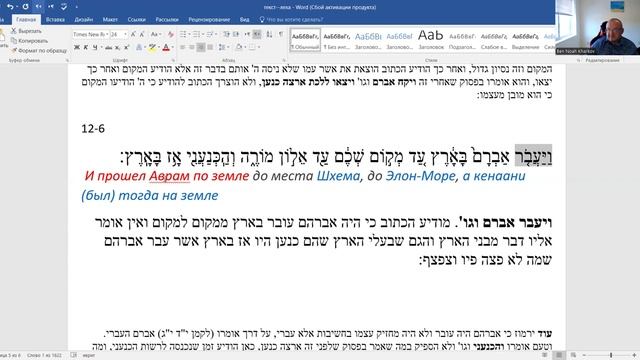Apply yellow text highlight color
Screen dimensions: 640x360
pyautogui.click(x=151, y=47)
